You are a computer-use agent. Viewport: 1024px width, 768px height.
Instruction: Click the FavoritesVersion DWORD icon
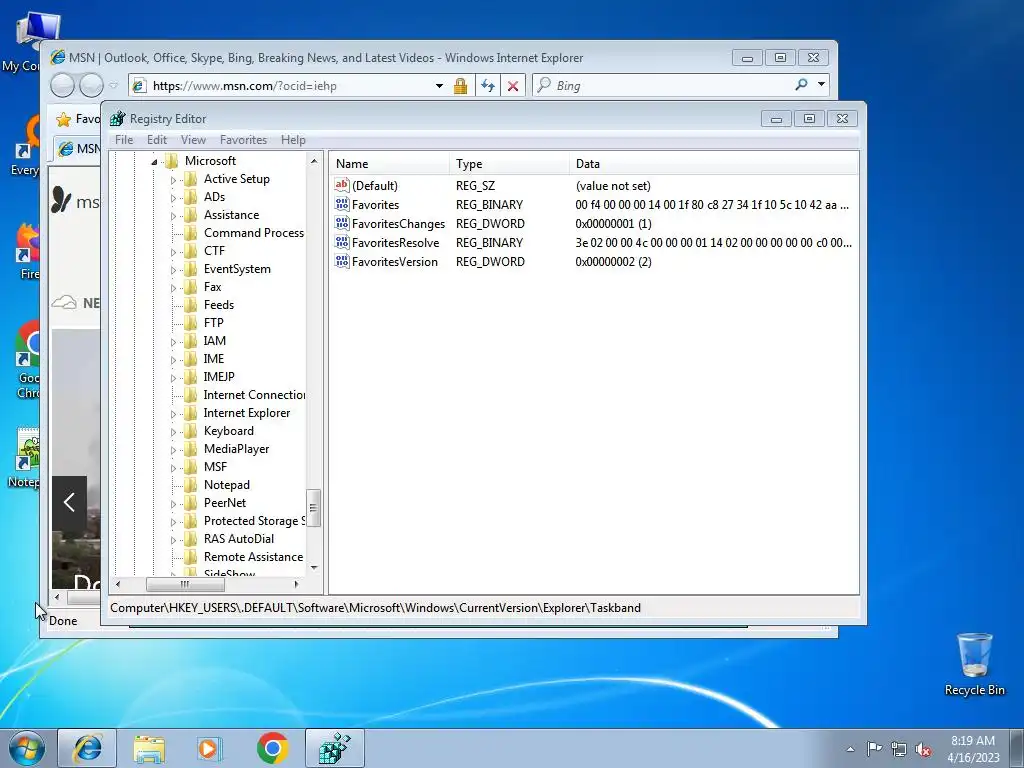tap(342, 261)
